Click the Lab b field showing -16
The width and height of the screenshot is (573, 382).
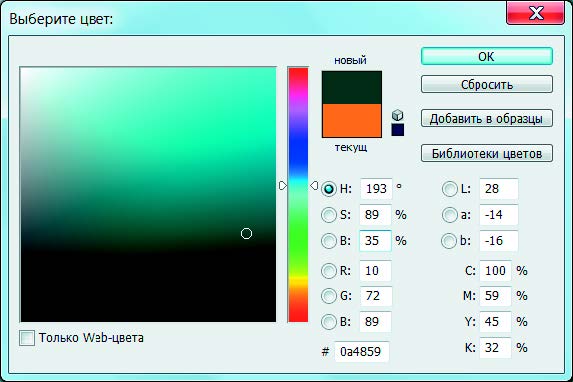point(499,241)
